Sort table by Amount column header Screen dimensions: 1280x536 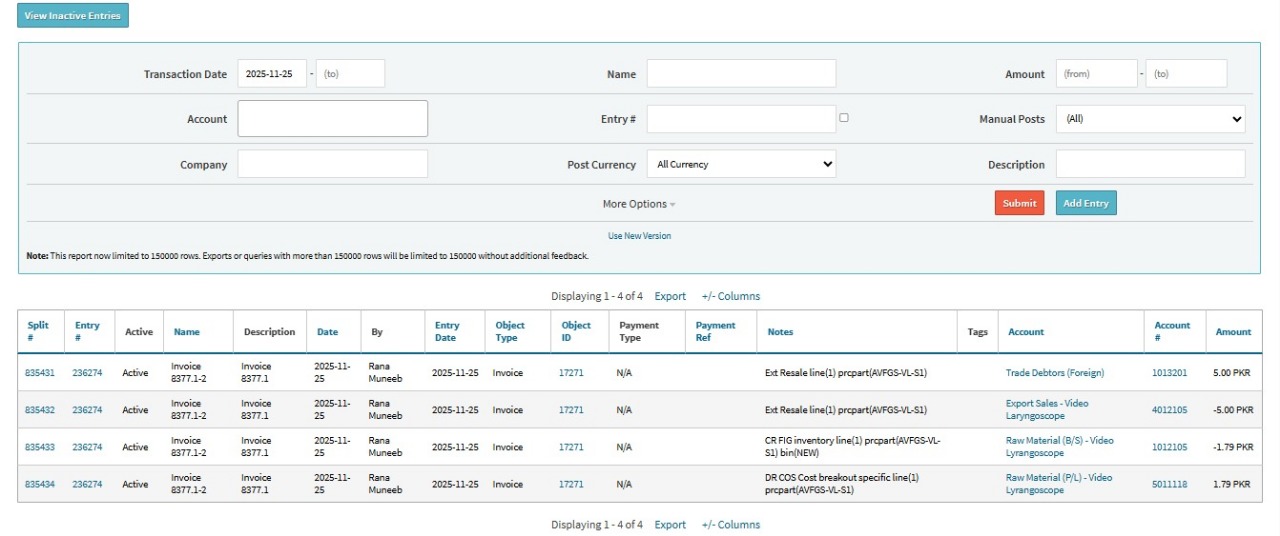coord(1233,332)
